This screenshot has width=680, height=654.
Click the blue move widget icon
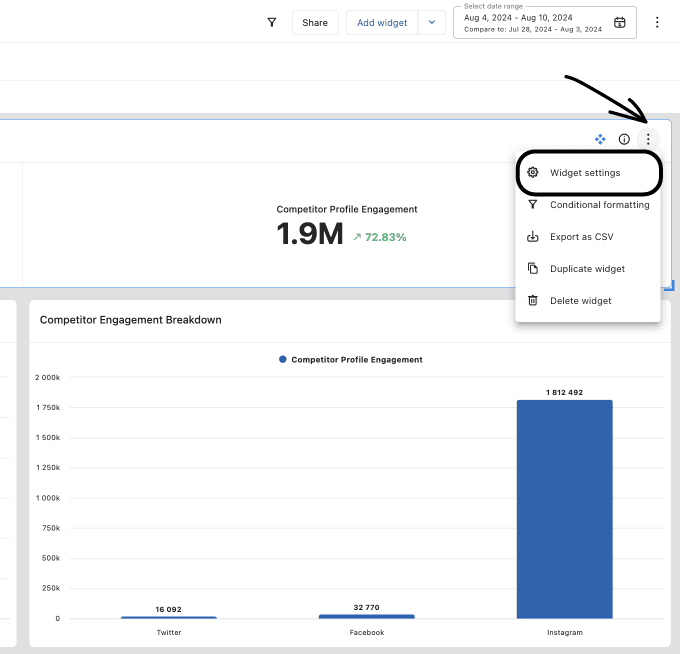point(600,139)
